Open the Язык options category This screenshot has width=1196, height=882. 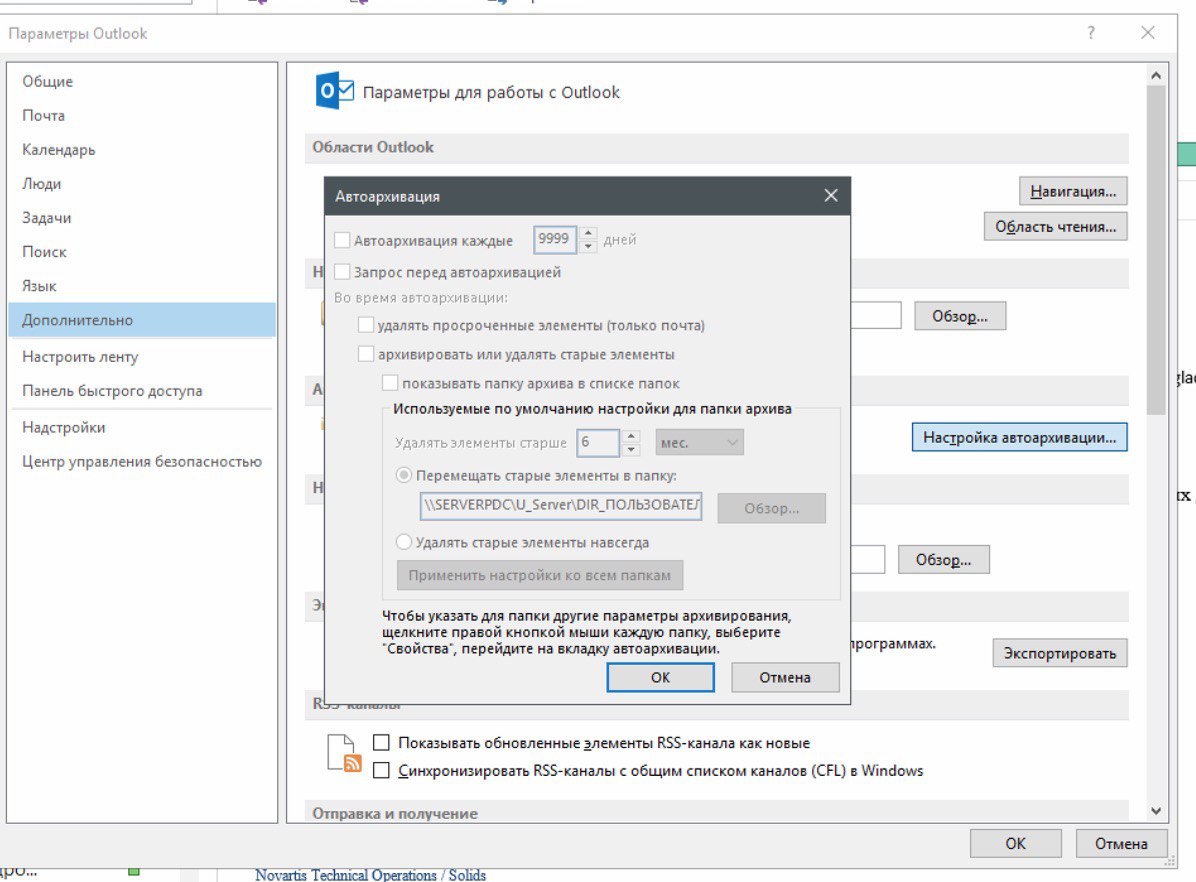click(142, 286)
